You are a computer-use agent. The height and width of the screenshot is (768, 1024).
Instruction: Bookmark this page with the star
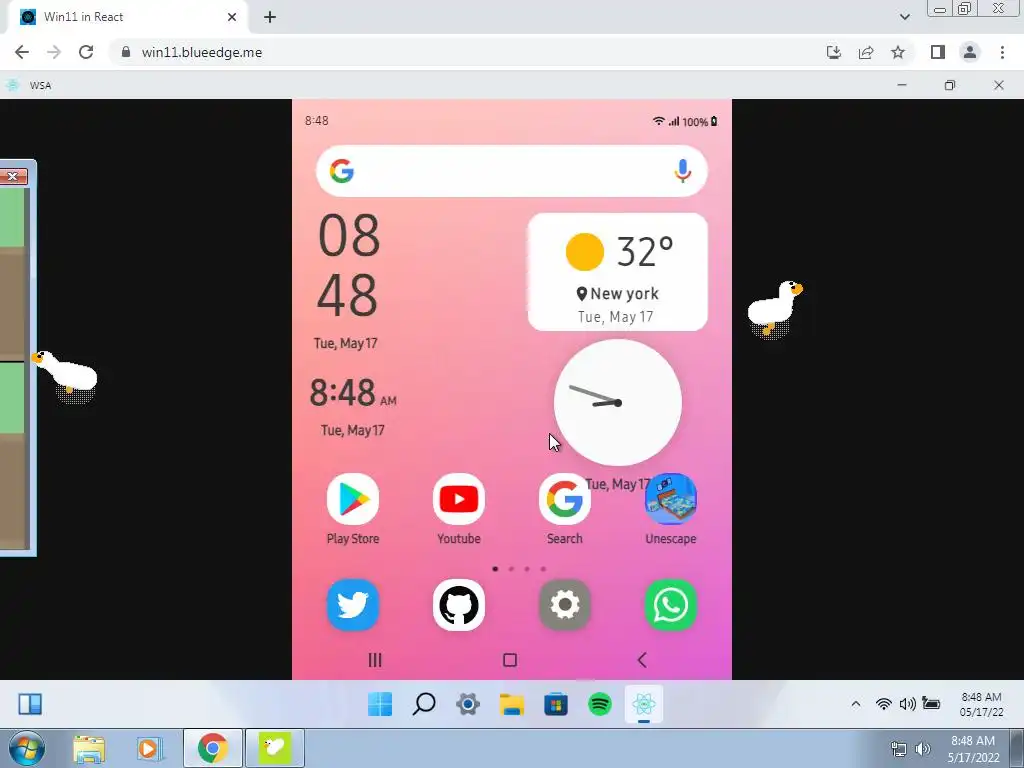(898, 52)
